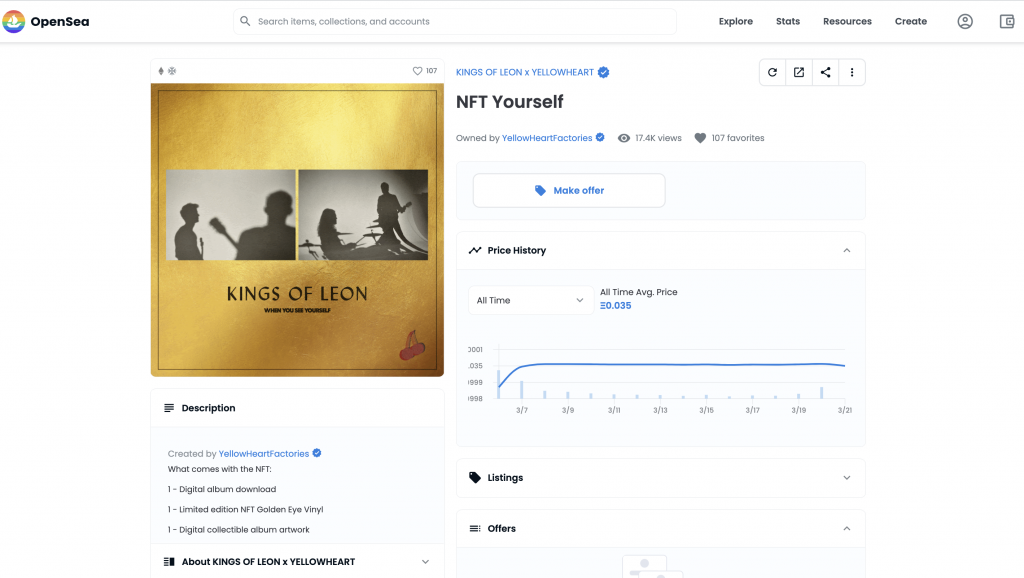Click the freeze metadata snowflake icon
Image resolution: width=1024 pixels, height=578 pixels.
click(172, 71)
